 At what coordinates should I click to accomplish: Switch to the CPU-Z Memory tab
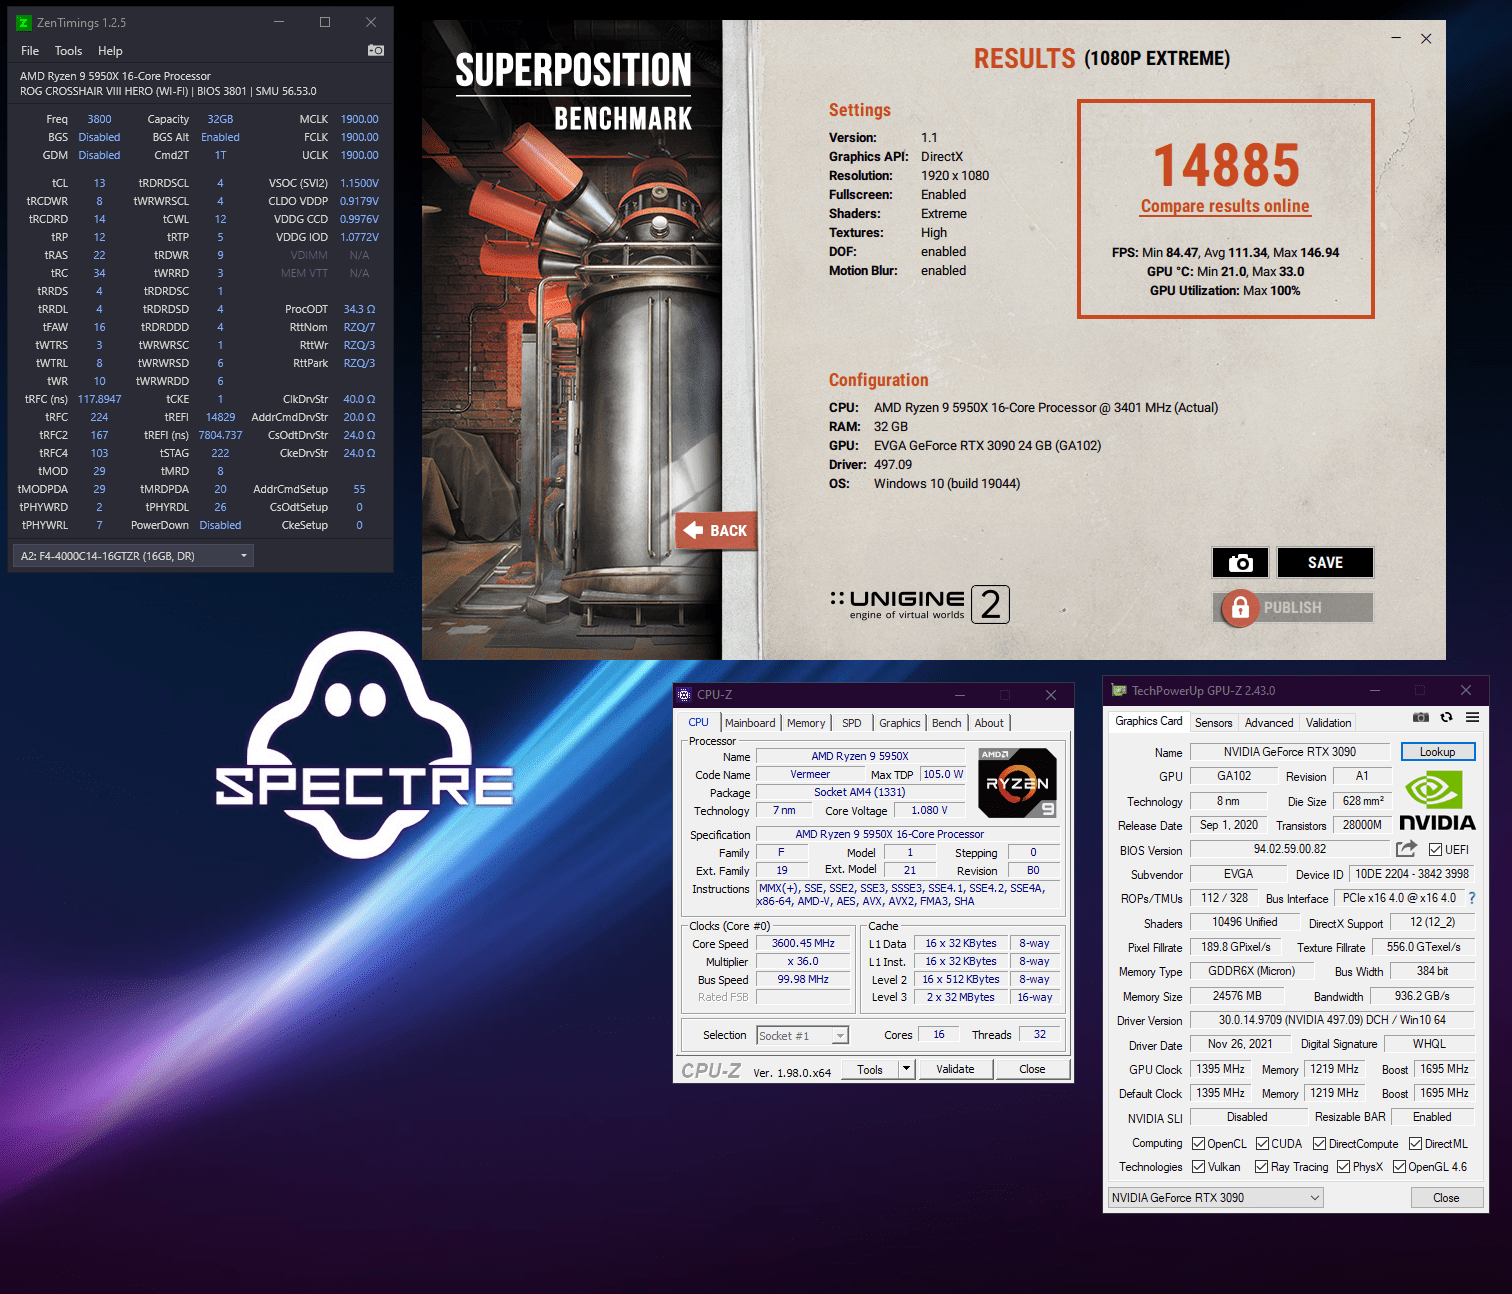806,723
